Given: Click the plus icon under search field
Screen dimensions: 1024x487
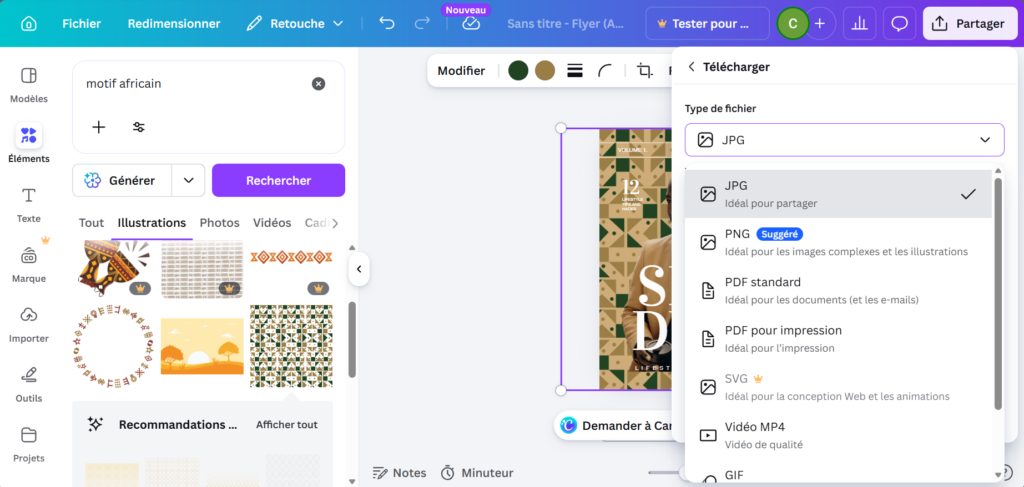Looking at the screenshot, I should [x=99, y=127].
